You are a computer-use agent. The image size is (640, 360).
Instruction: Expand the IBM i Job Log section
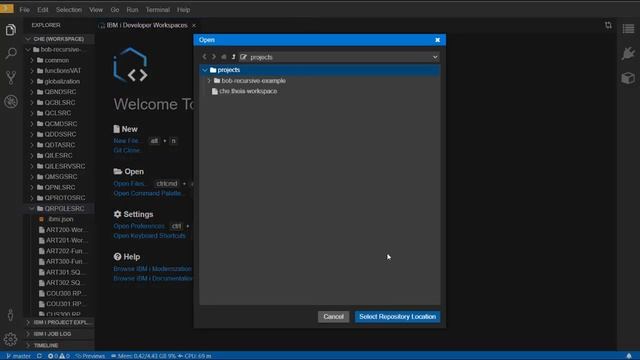60,334
